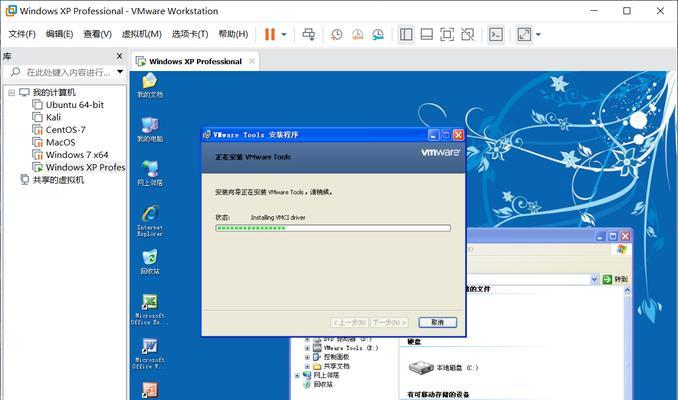The image size is (678, 400).
Task: Open the PowerPoint desktop icon at bottom
Action: [150, 390]
